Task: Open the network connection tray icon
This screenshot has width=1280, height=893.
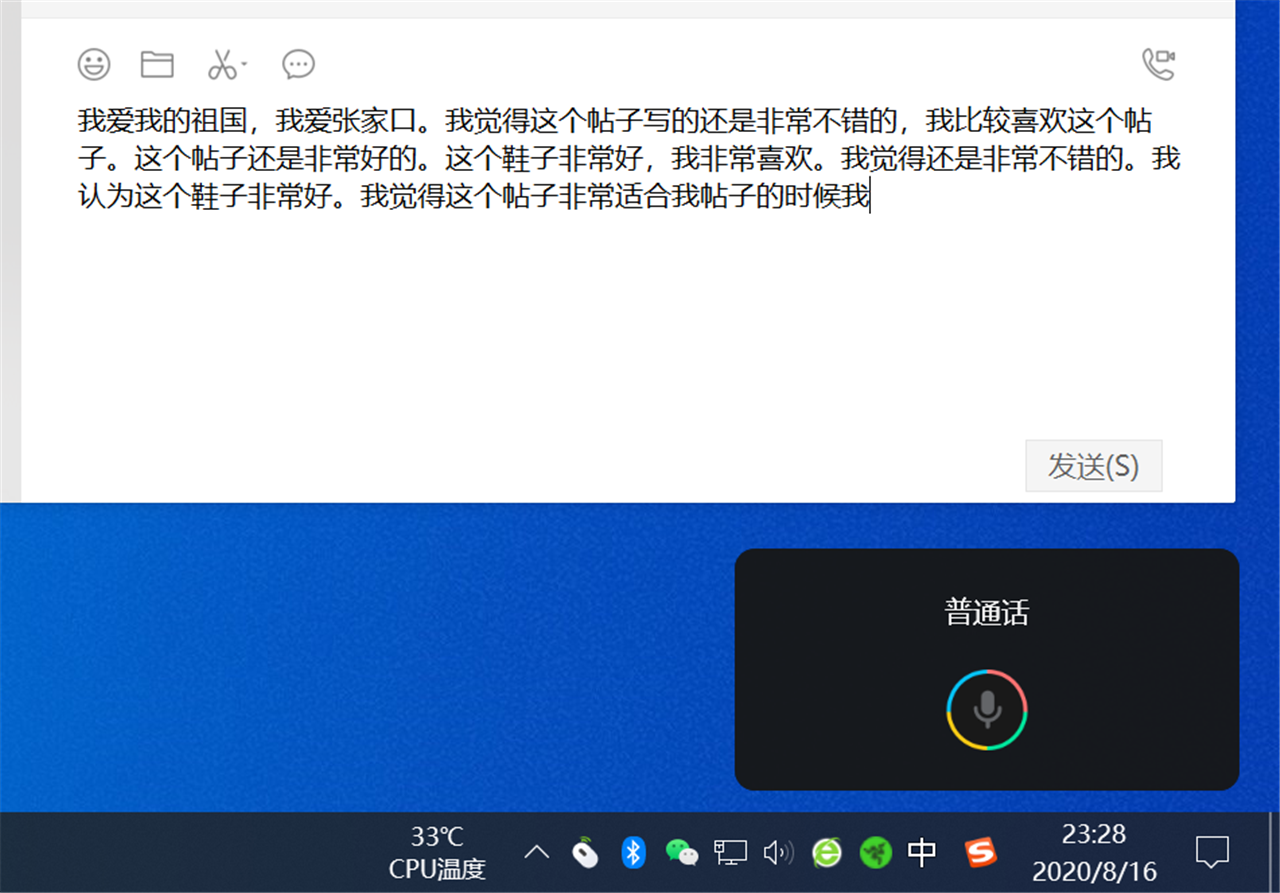Action: click(x=730, y=852)
